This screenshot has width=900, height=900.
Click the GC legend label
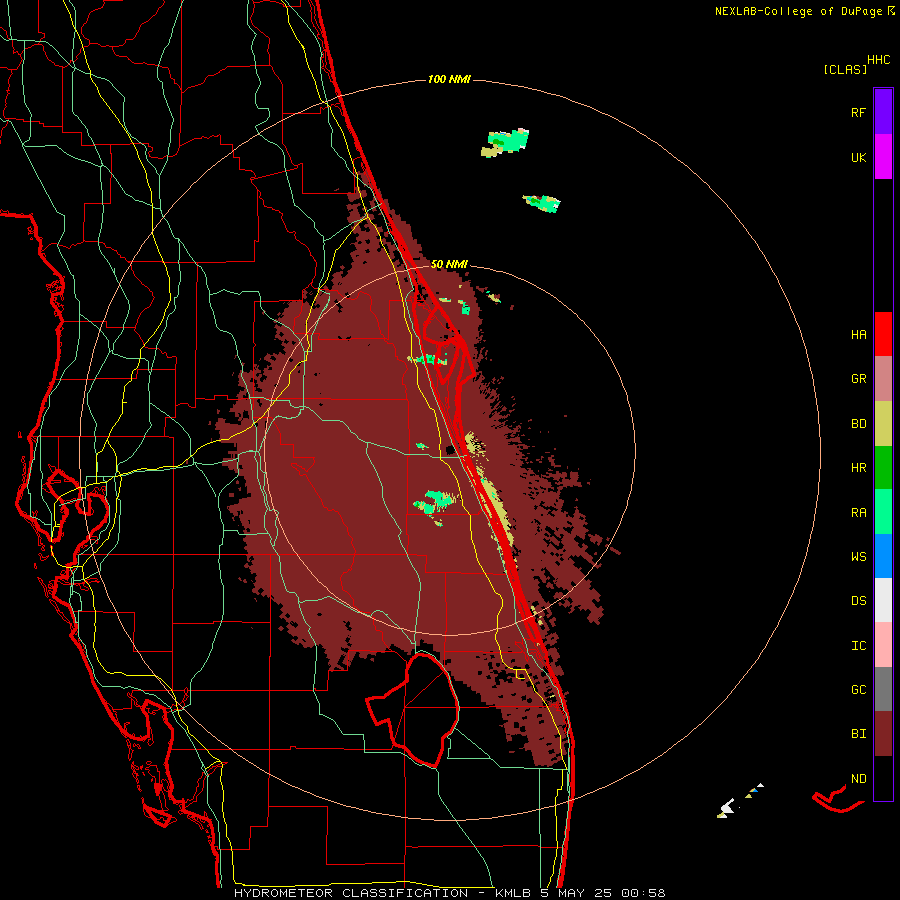point(858,690)
